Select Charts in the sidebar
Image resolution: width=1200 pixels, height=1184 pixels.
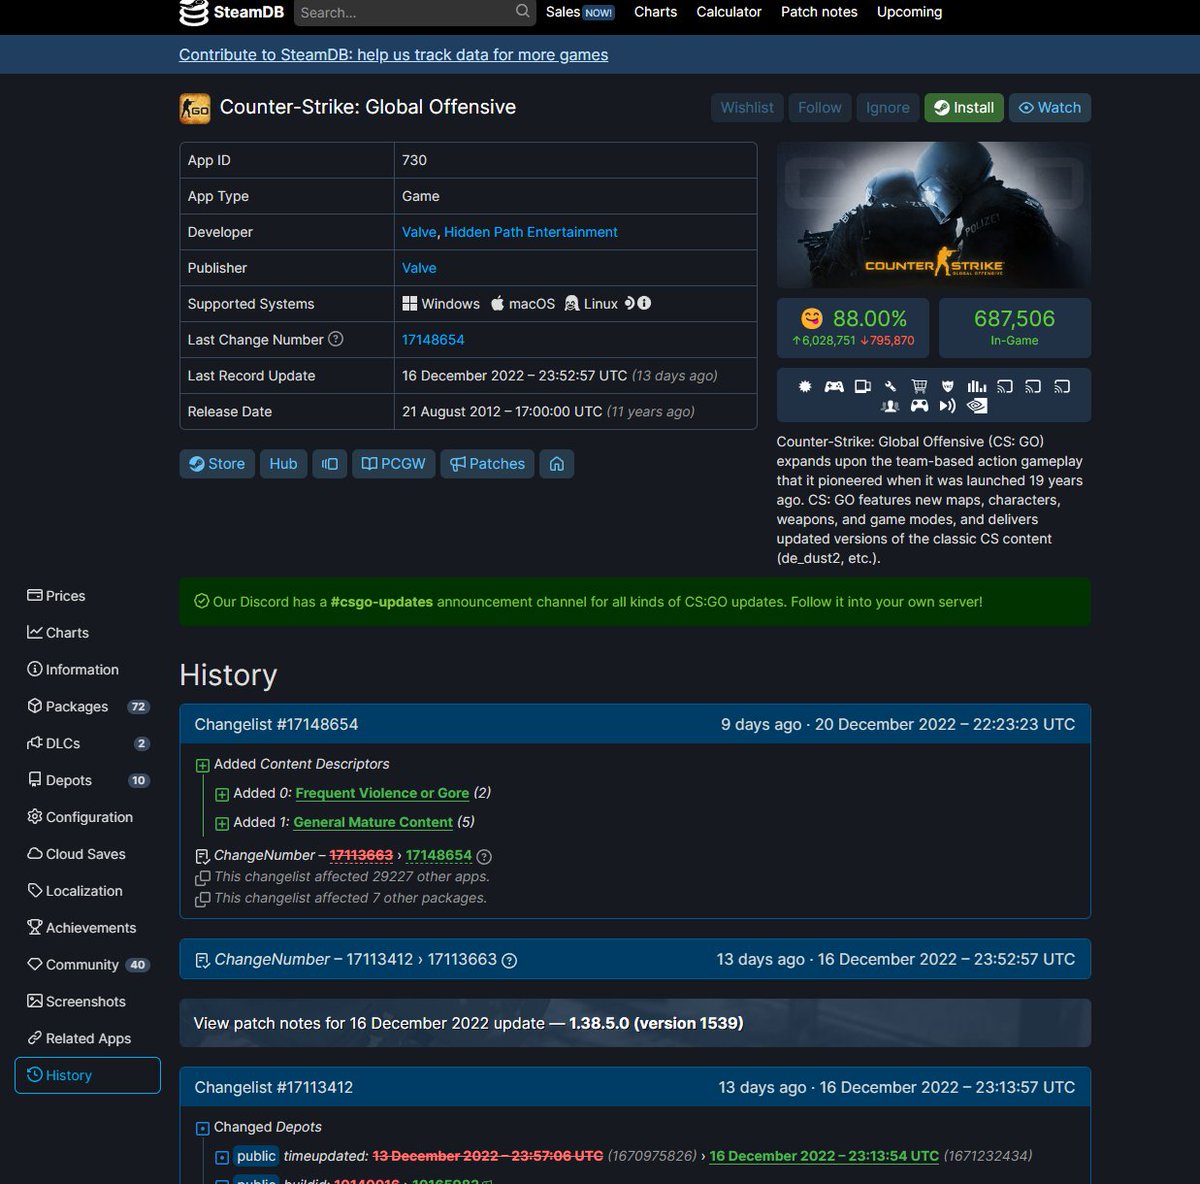(x=87, y=633)
